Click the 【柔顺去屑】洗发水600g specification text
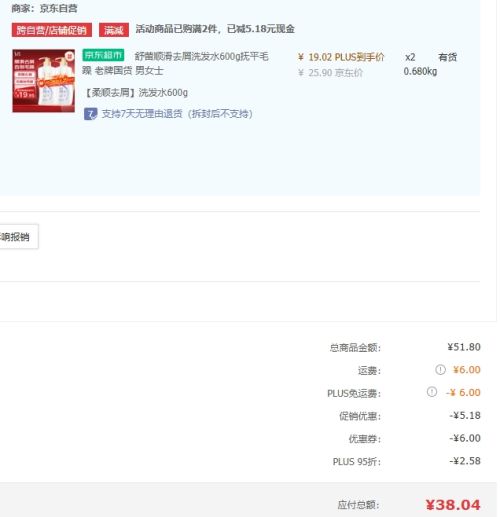This screenshot has height=517, width=500. point(136,93)
